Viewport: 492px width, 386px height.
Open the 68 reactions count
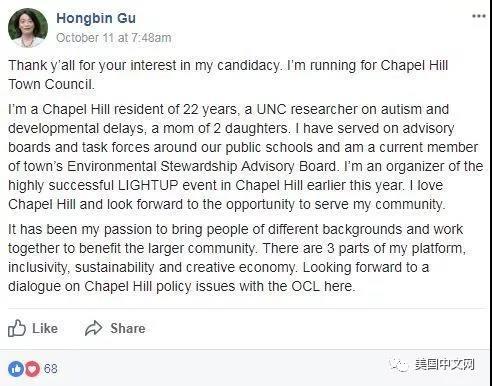tap(51, 369)
